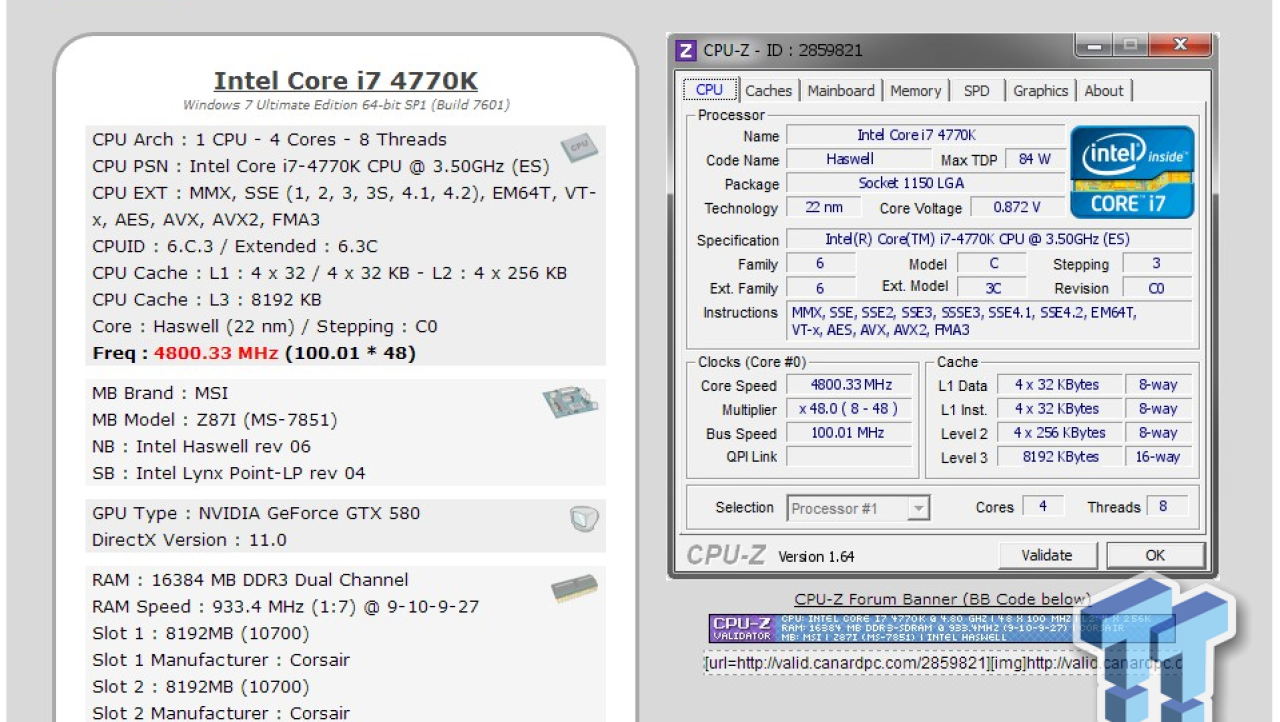
Task: Open the About tab
Action: [x=1104, y=90]
